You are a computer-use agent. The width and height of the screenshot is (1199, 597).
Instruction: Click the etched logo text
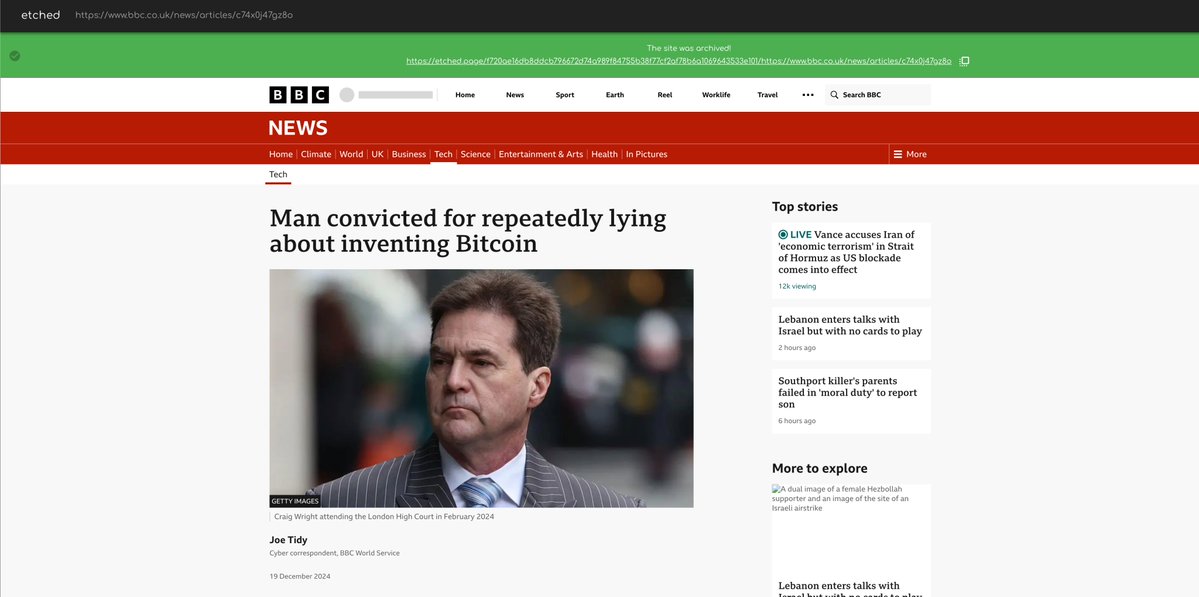tap(41, 15)
